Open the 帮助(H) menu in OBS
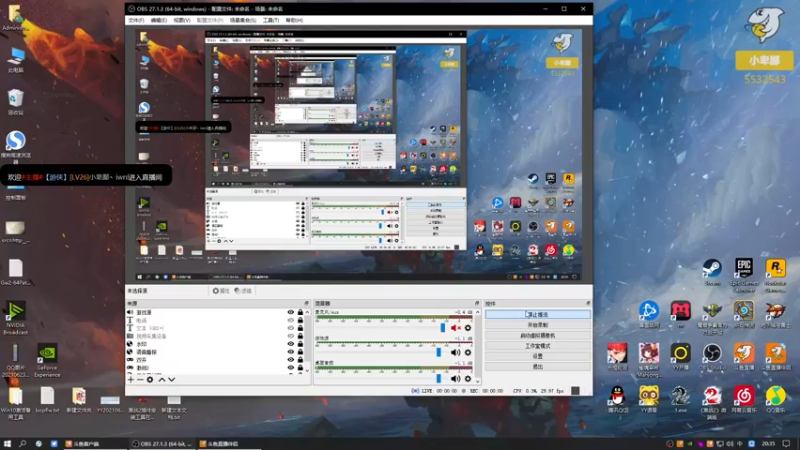The image size is (800, 450). pyautogui.click(x=294, y=20)
